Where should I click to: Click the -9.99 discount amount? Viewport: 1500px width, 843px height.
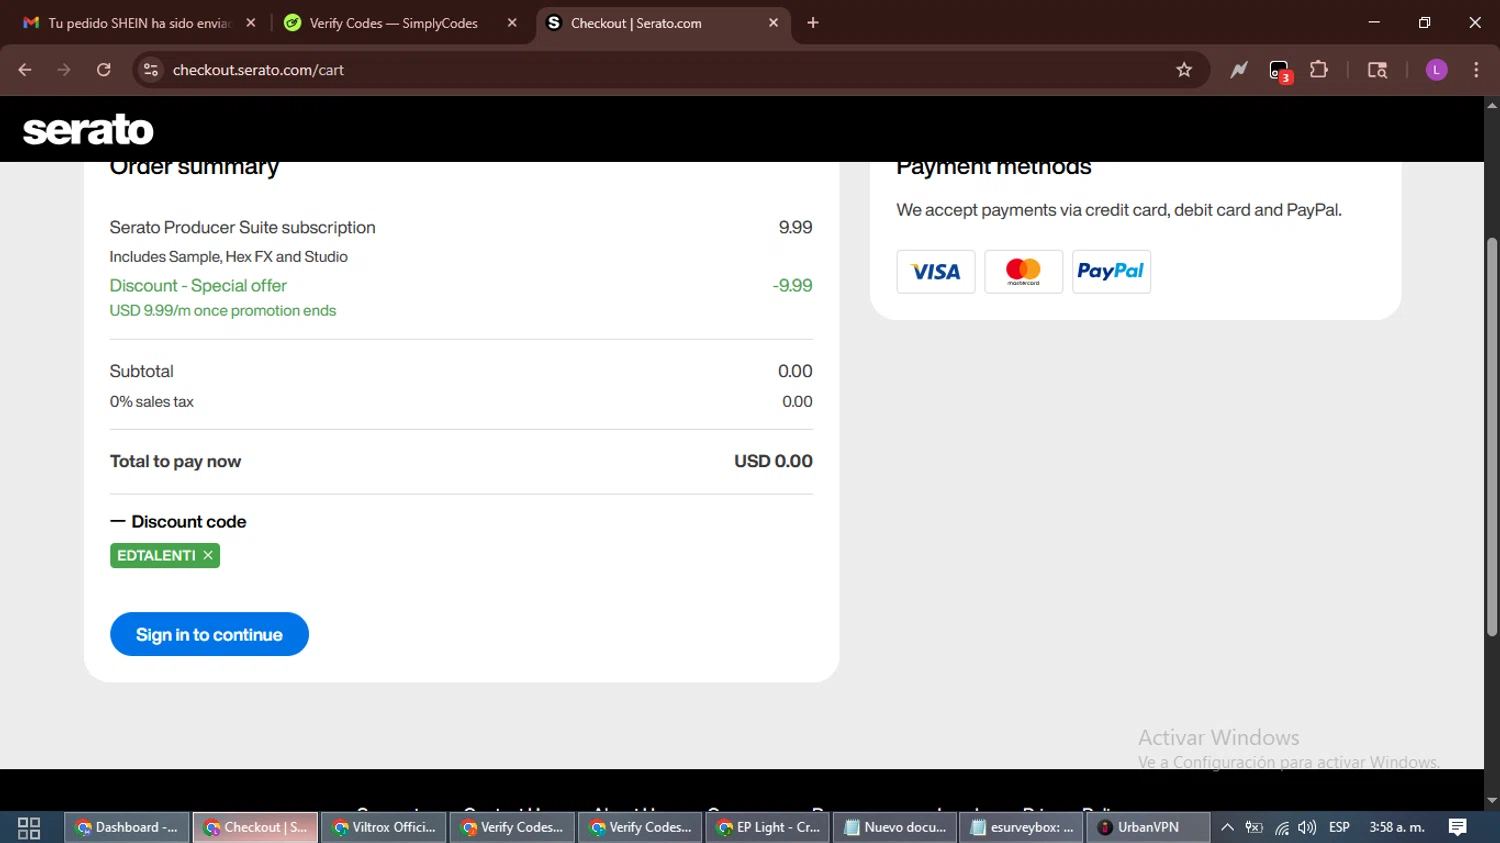tap(793, 286)
